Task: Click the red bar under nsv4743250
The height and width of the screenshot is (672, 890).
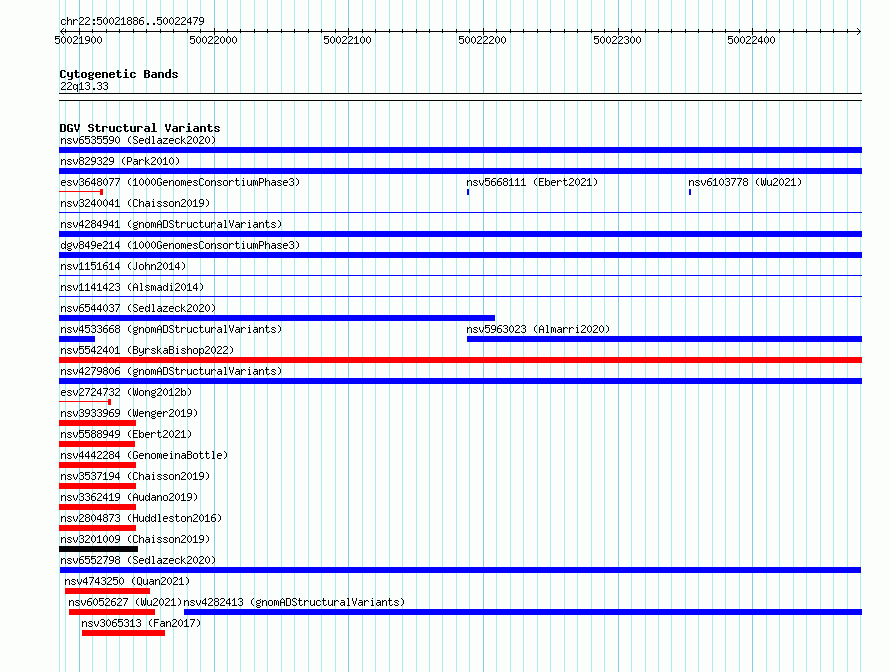Action: (107, 591)
